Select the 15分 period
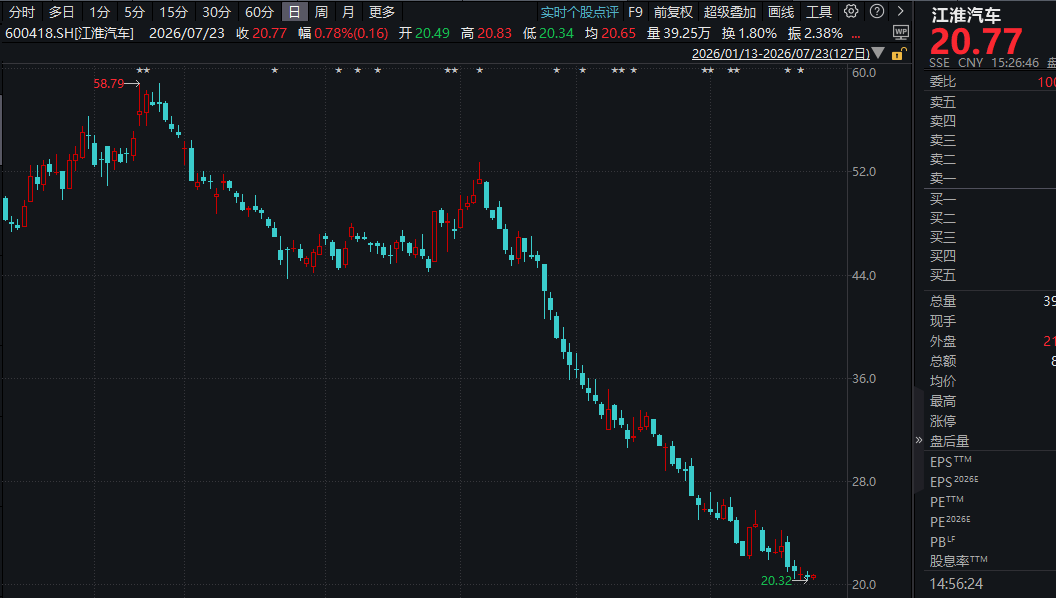This screenshot has height=598, width=1056. coord(173,12)
